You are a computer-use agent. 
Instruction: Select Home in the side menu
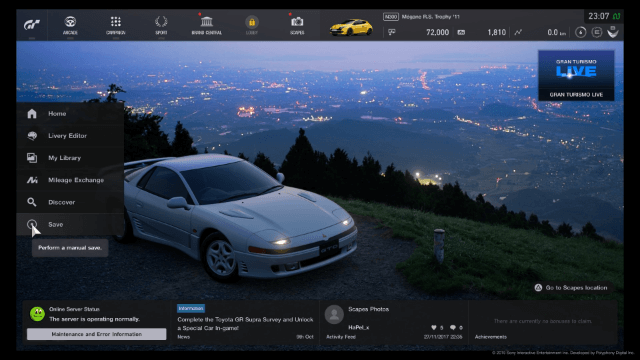(70, 113)
